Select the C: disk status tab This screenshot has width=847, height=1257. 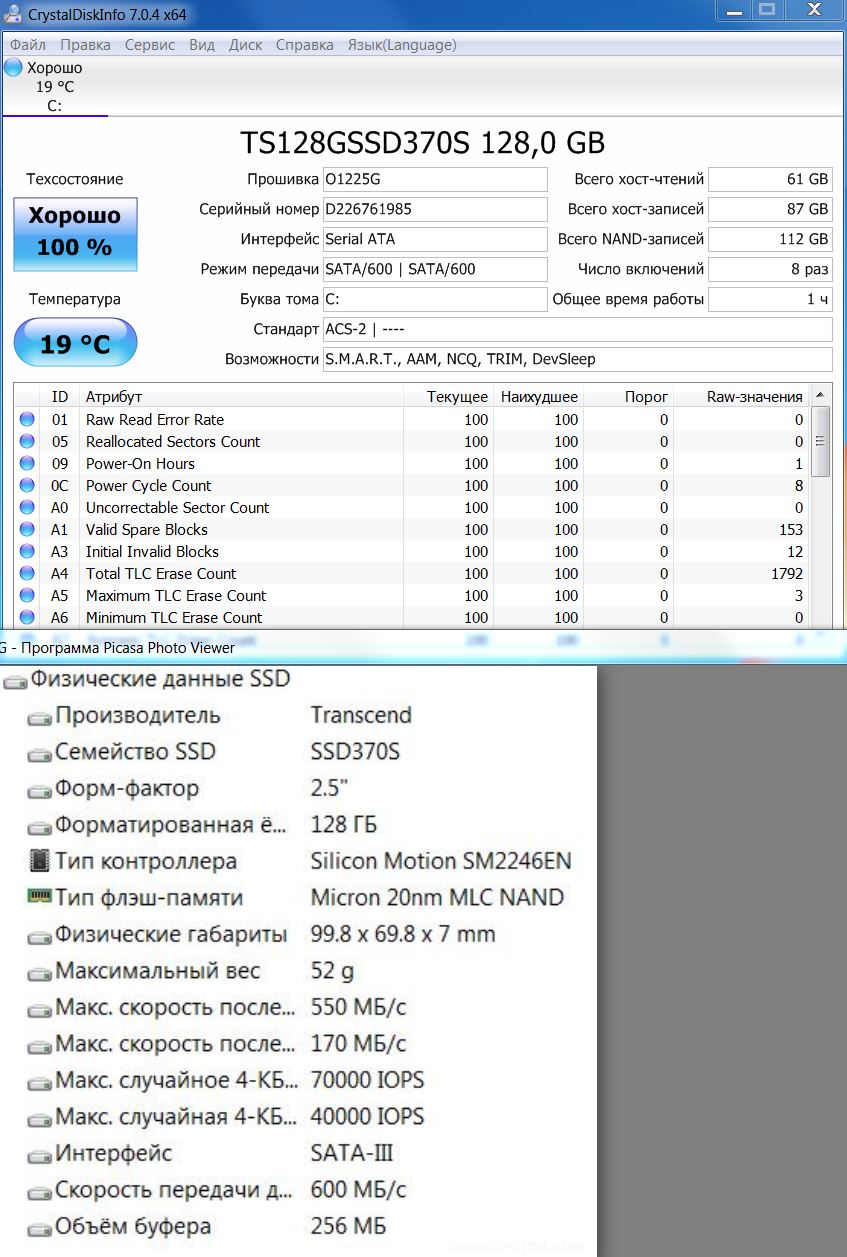click(55, 87)
